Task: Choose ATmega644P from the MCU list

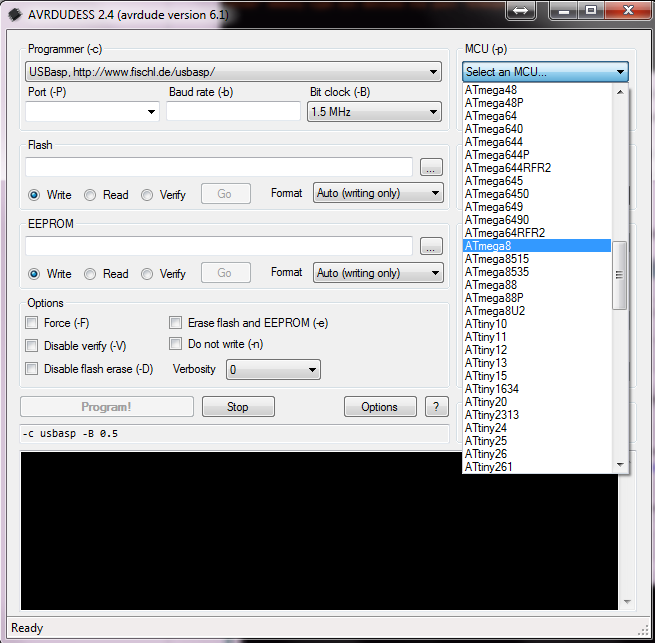Action: point(537,155)
